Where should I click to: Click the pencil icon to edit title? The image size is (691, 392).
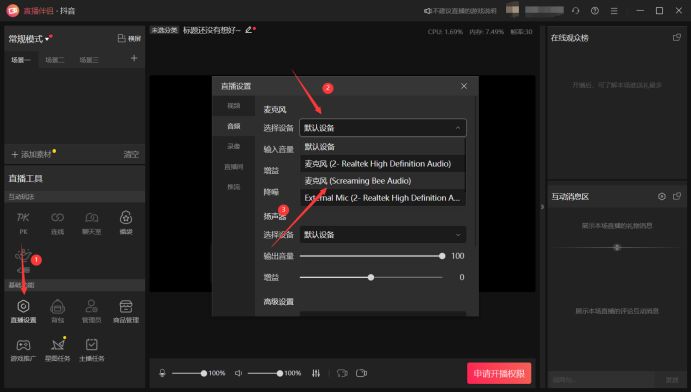pos(249,30)
